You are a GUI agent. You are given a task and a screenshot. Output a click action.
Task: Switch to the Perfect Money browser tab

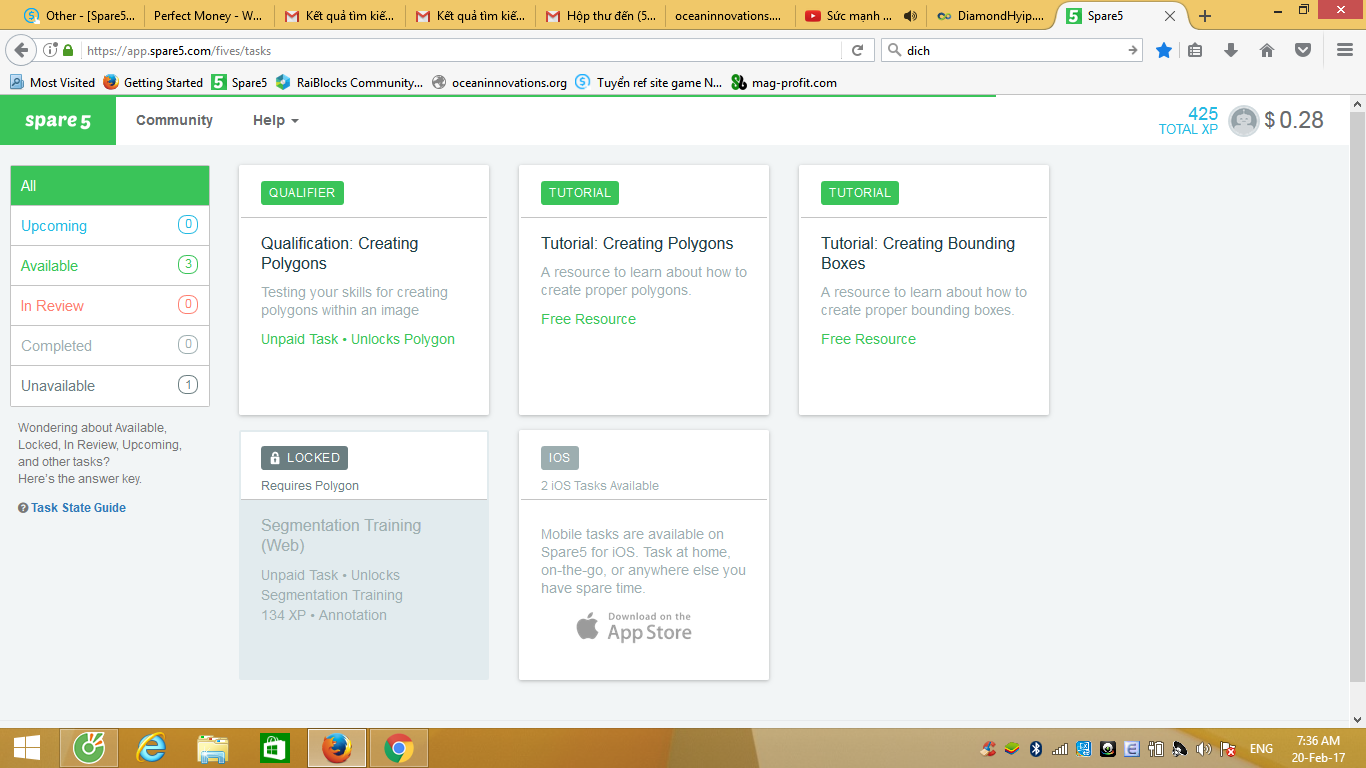[x=208, y=16]
